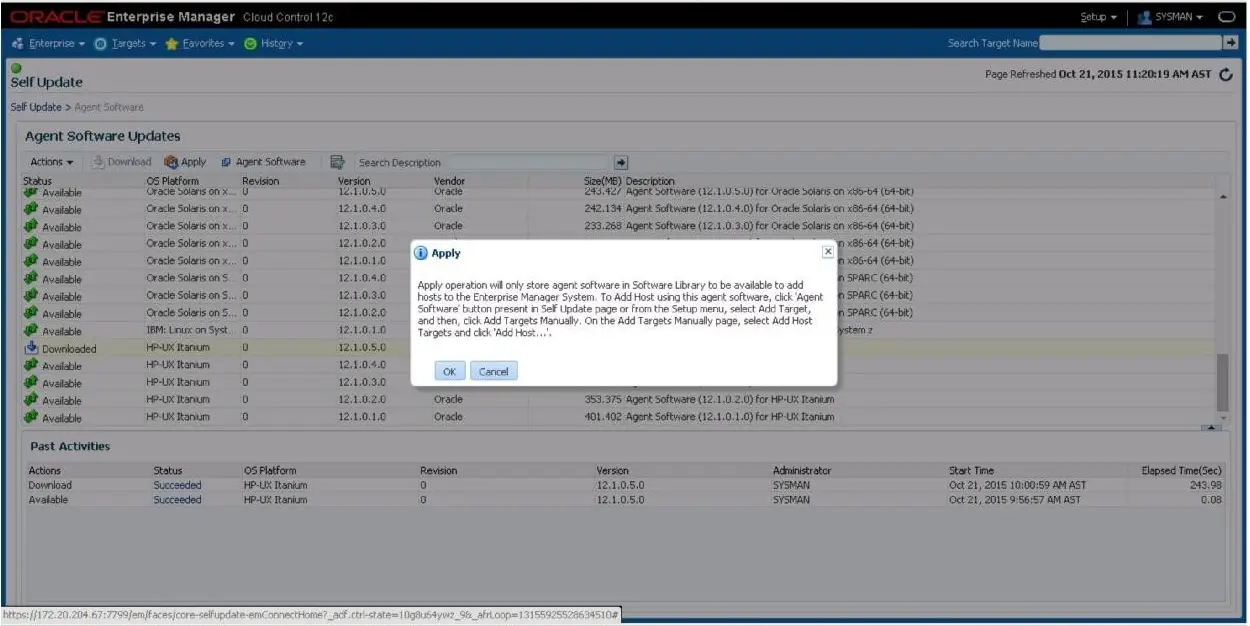Click the Start Time header in Past Activities

coord(971,470)
